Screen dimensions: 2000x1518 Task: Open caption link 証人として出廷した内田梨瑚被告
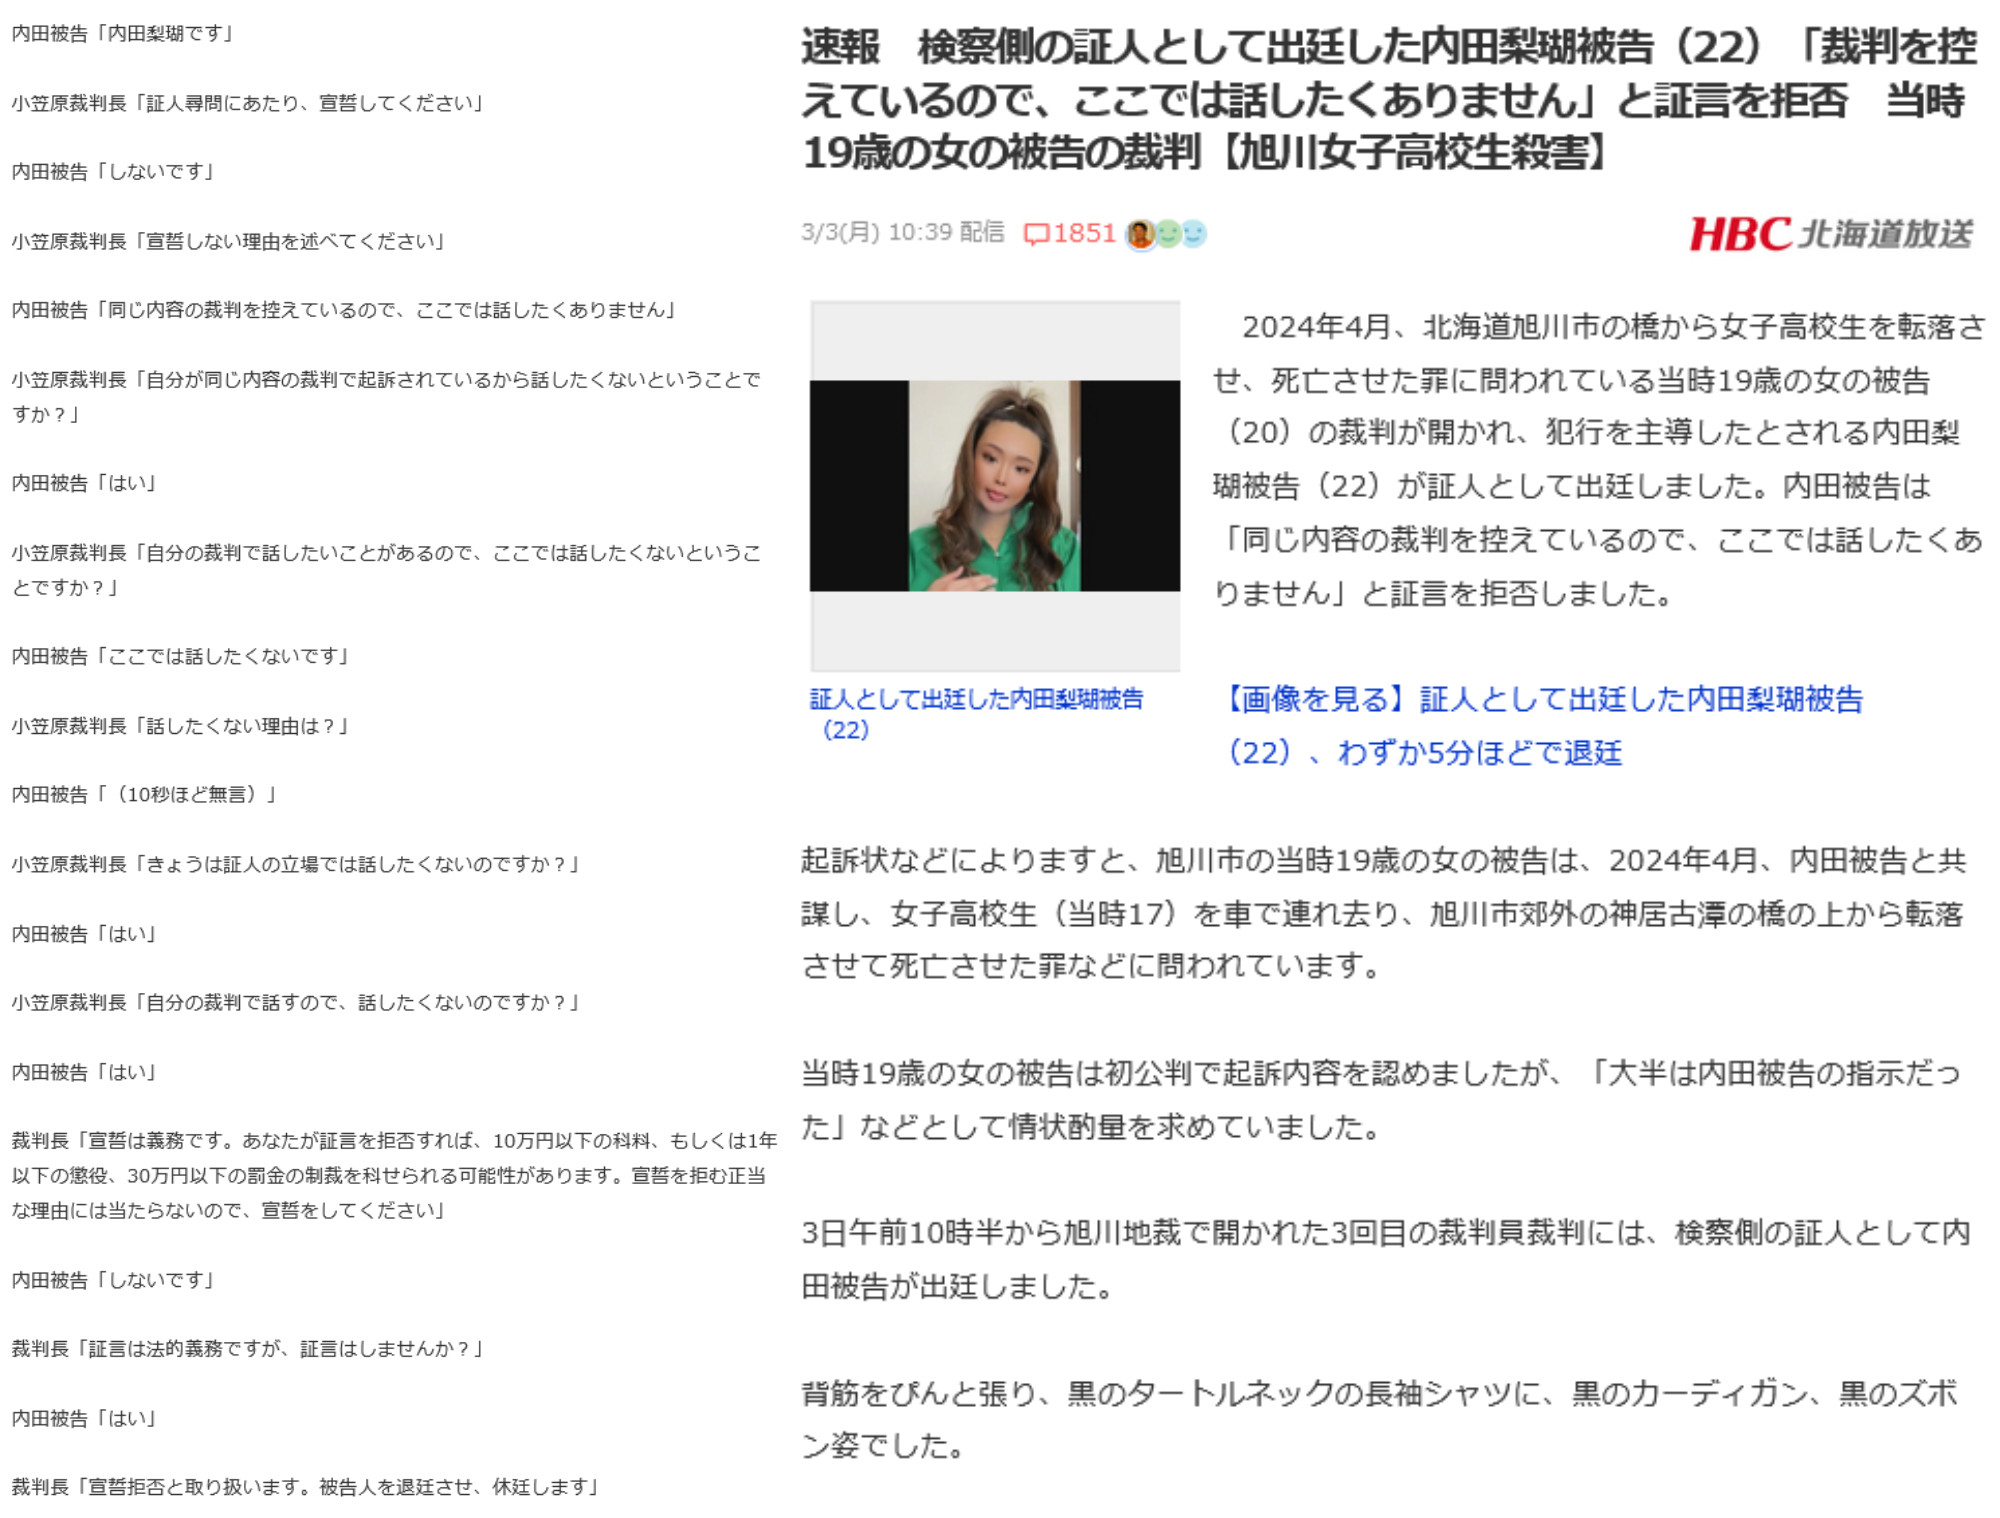(975, 699)
